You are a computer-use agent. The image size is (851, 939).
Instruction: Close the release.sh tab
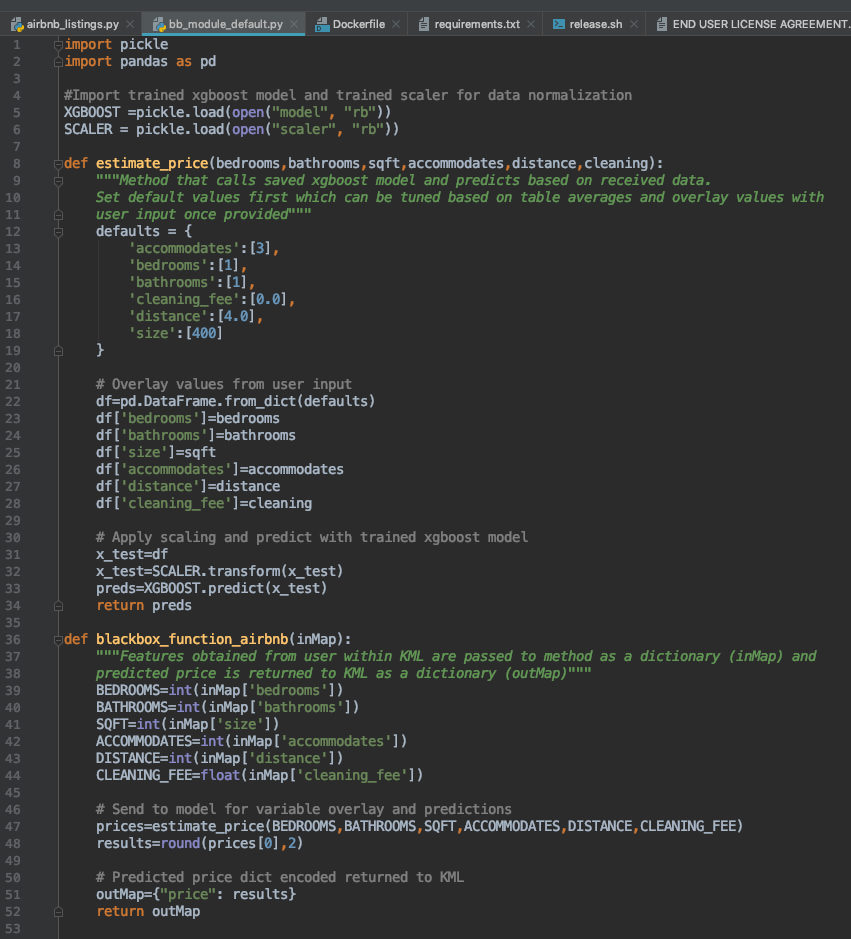[x=634, y=23]
